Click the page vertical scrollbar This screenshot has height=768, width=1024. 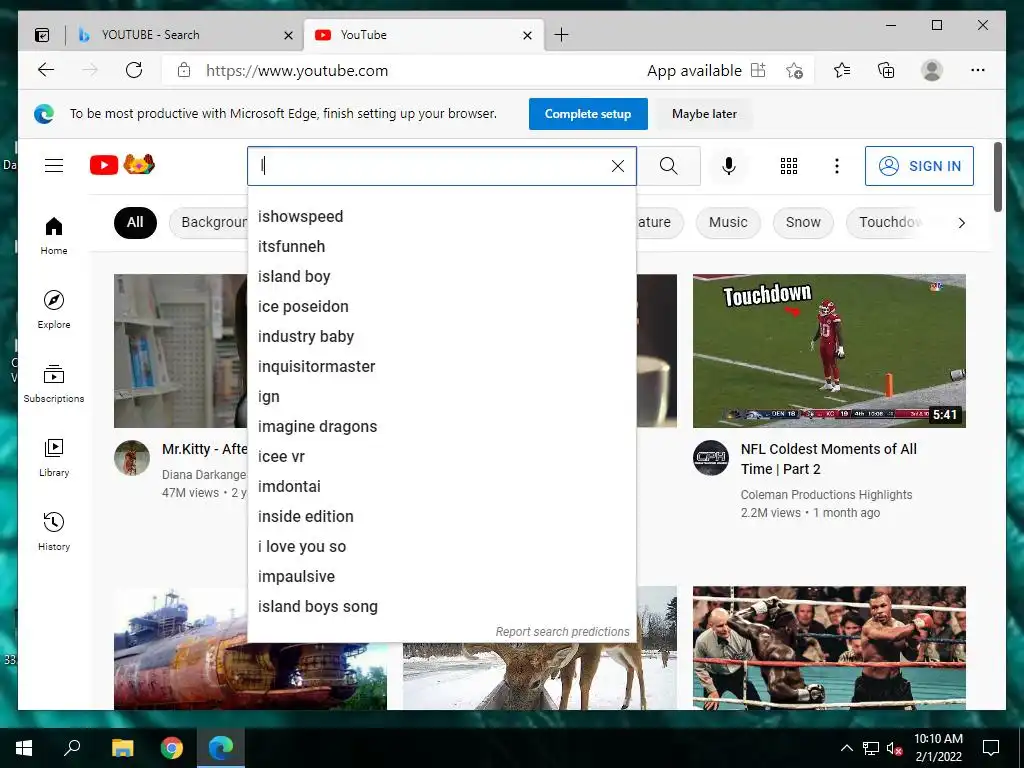pyautogui.click(x=998, y=176)
